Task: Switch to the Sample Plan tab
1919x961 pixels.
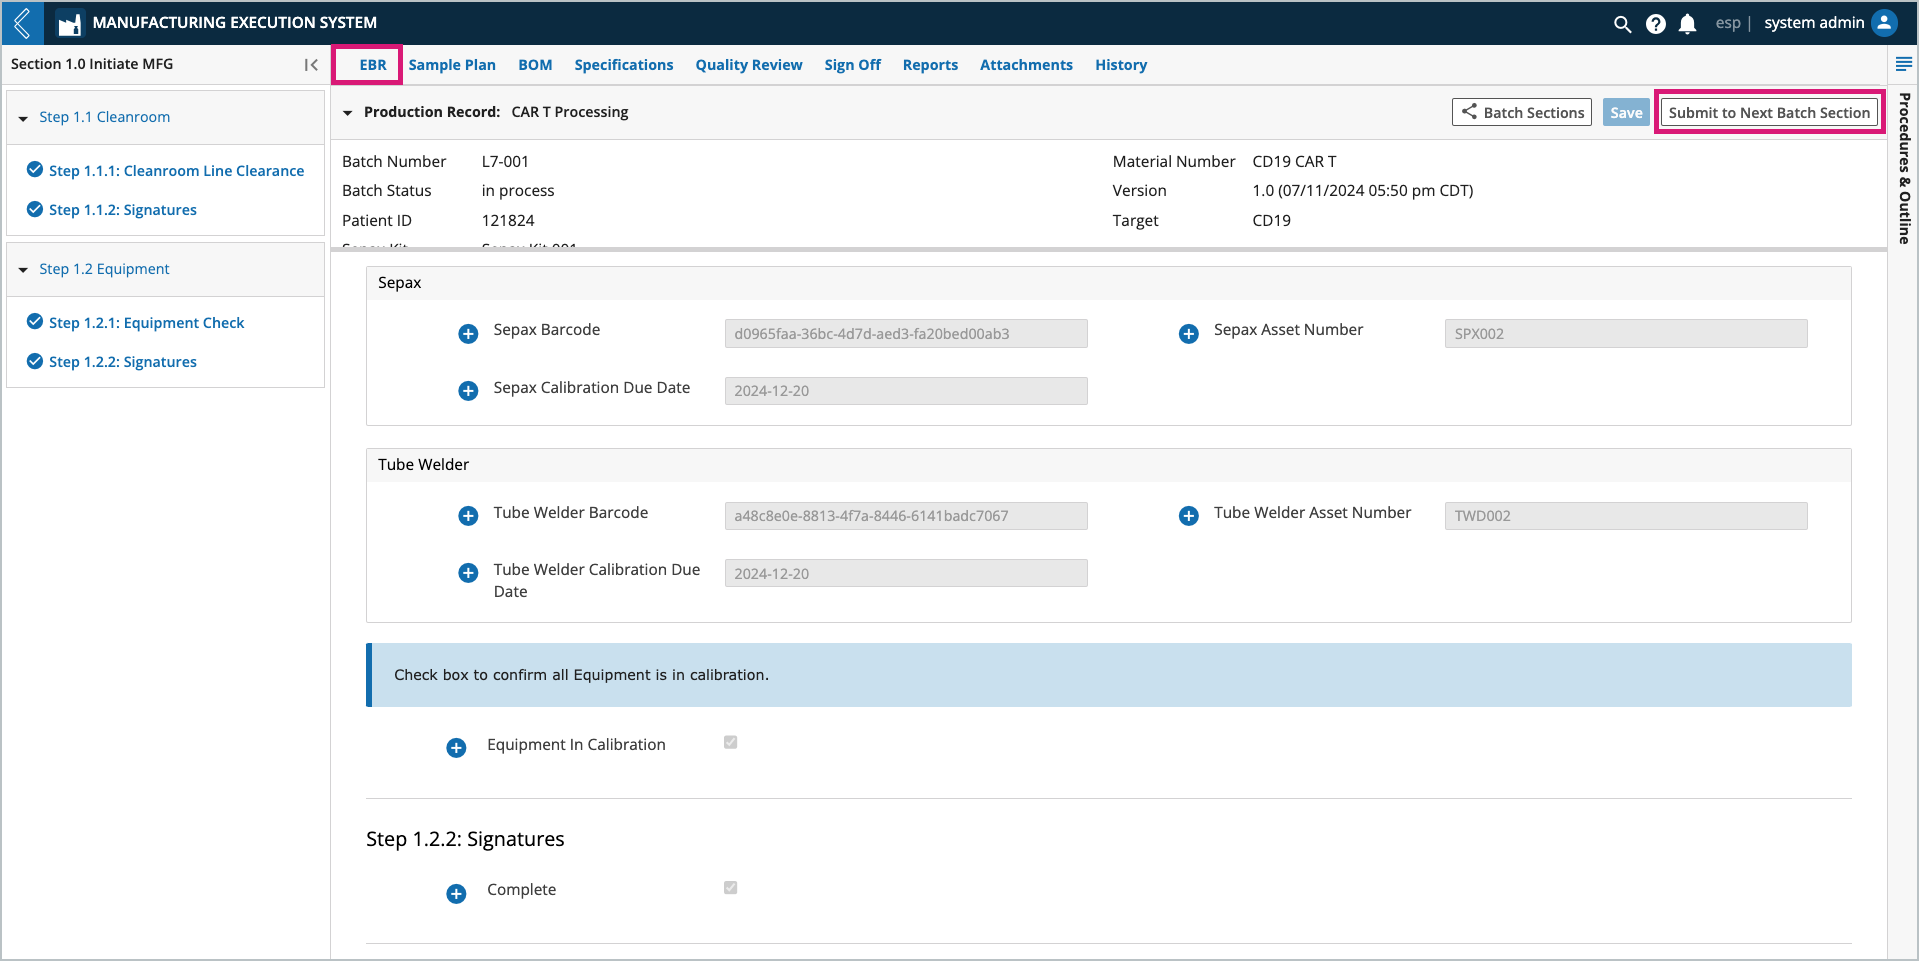Action: [x=452, y=65]
